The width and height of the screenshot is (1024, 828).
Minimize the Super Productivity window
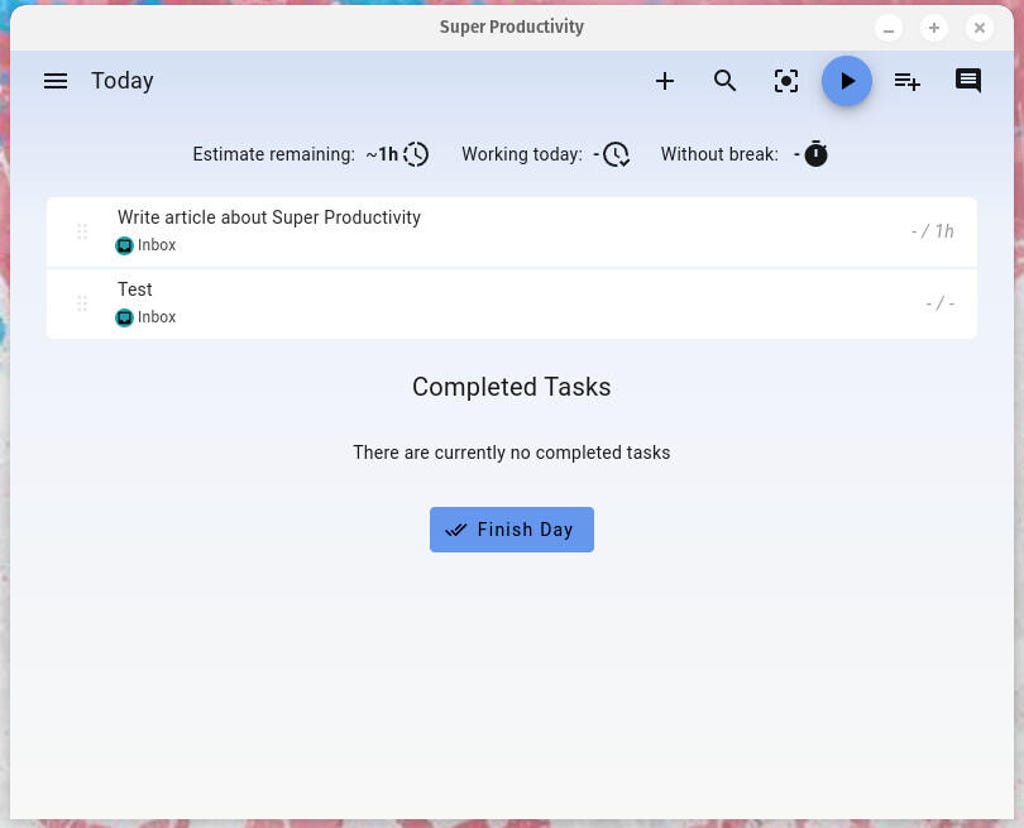click(888, 28)
